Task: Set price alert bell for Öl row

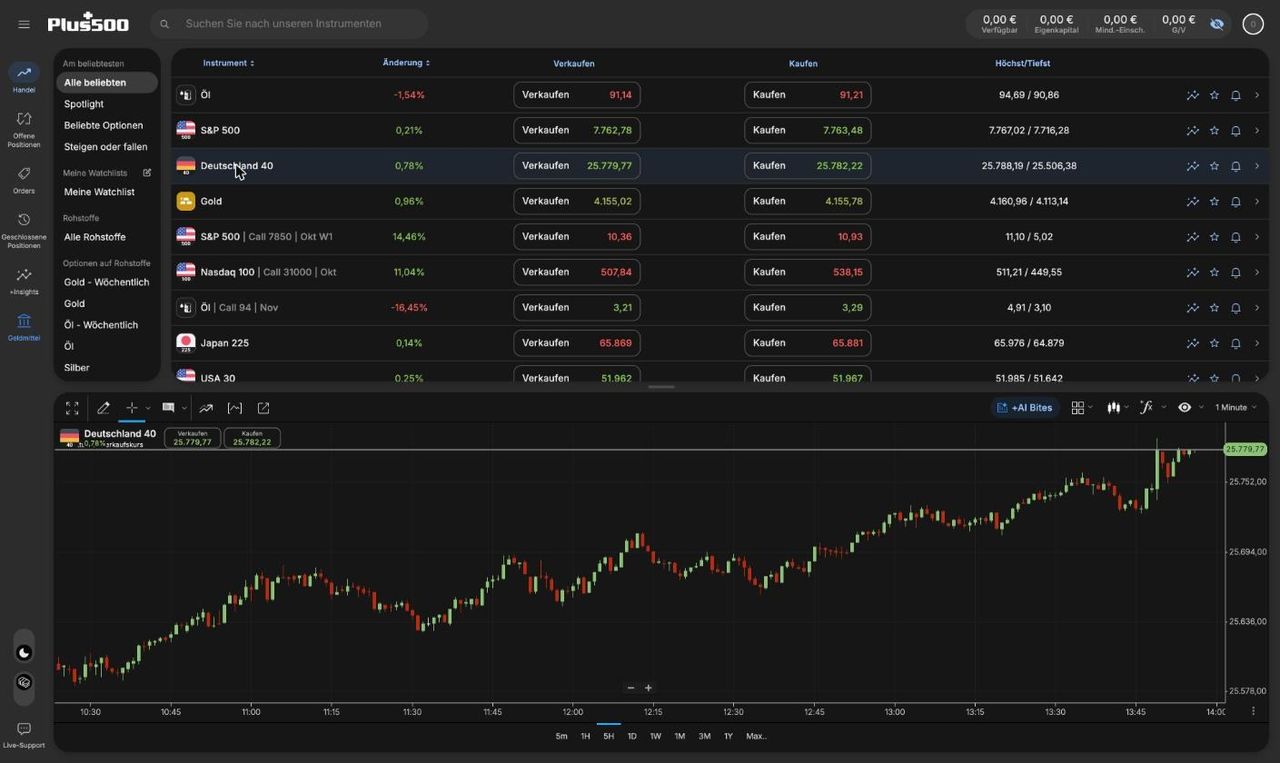Action: coord(1235,95)
